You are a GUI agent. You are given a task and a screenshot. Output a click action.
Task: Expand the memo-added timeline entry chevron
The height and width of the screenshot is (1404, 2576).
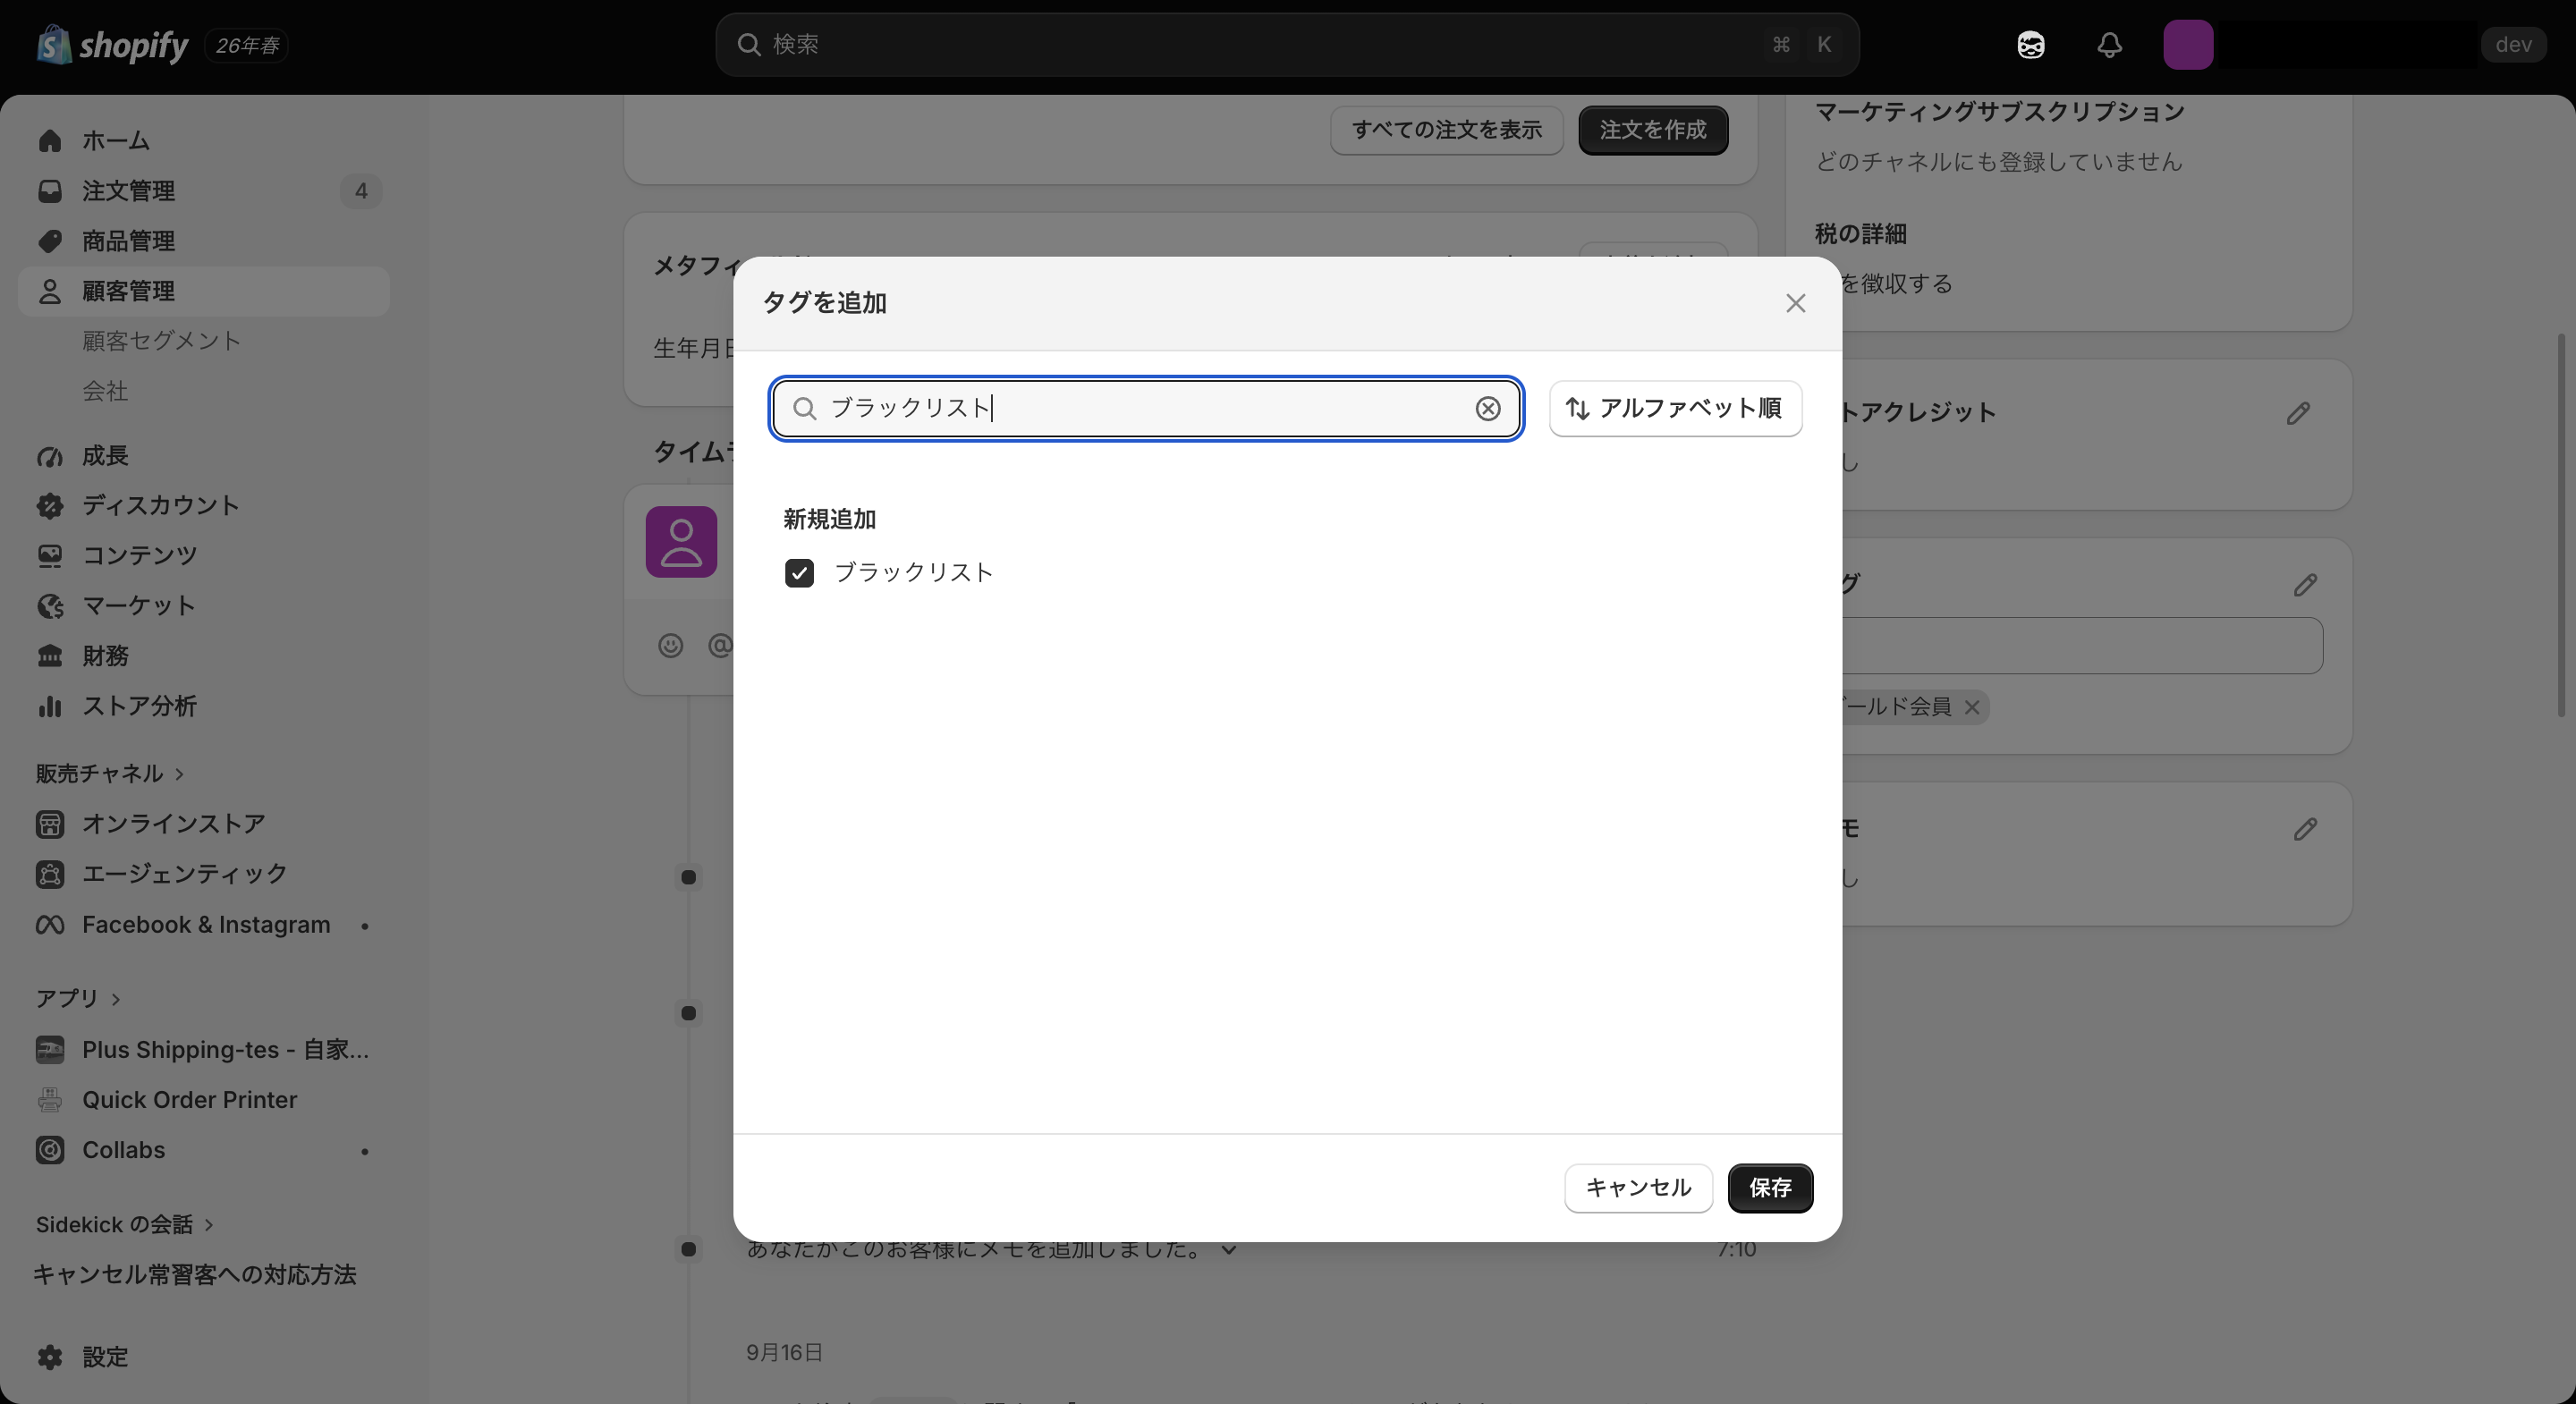[x=1229, y=1249]
